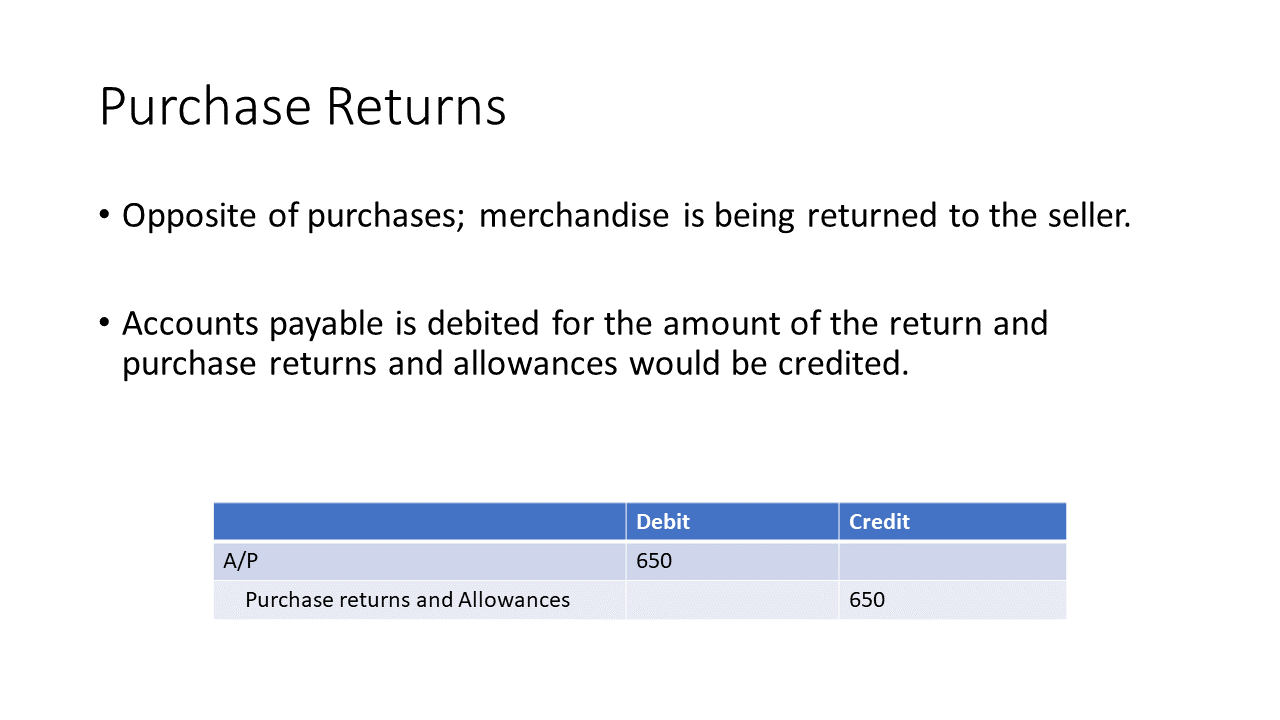1280x720 pixels.
Task: Click the 650 value in the Debit column
Action: (x=654, y=561)
